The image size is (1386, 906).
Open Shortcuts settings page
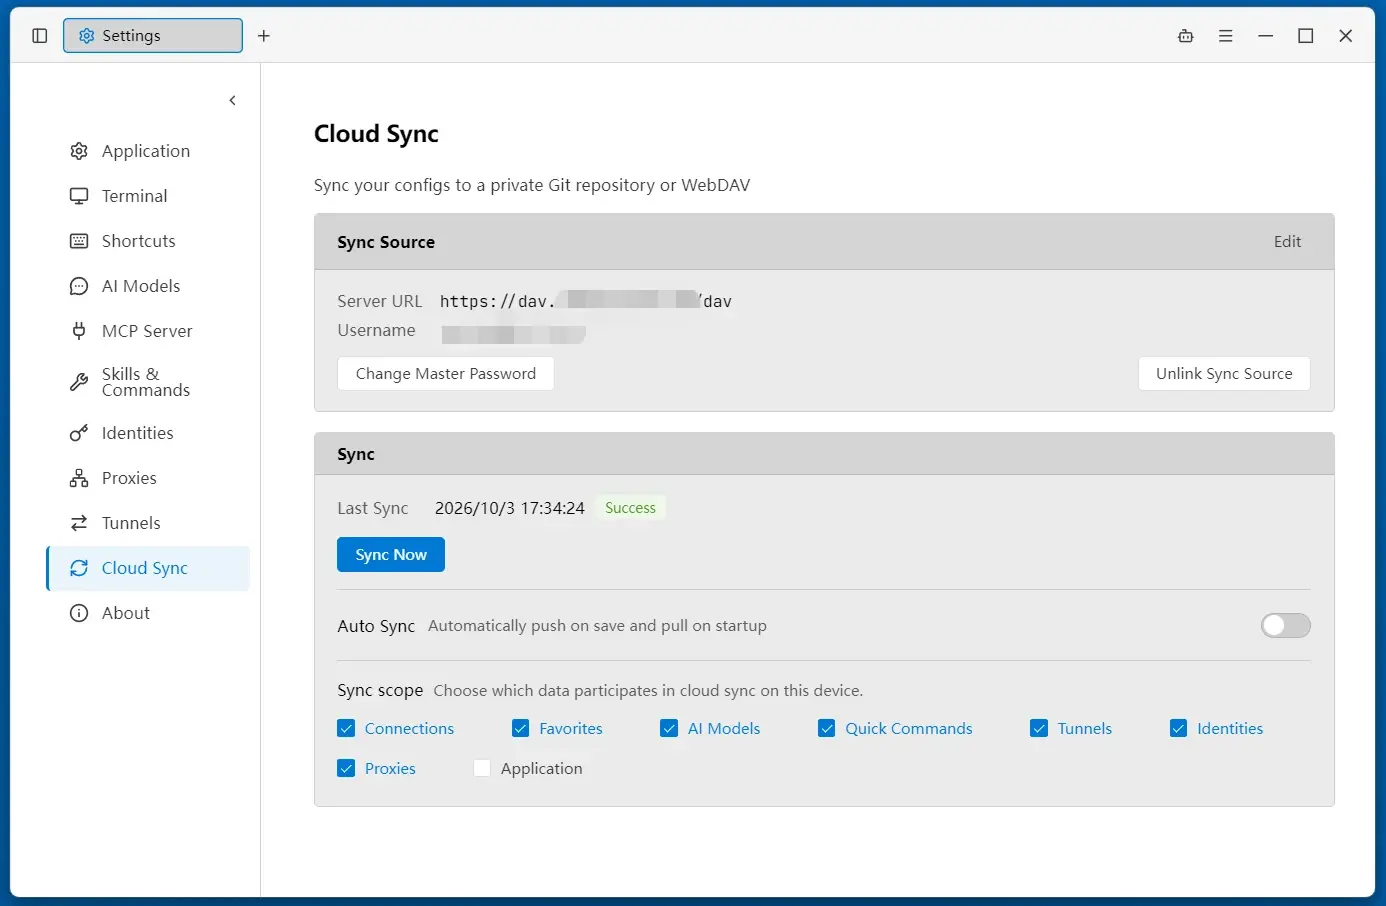pos(148,241)
